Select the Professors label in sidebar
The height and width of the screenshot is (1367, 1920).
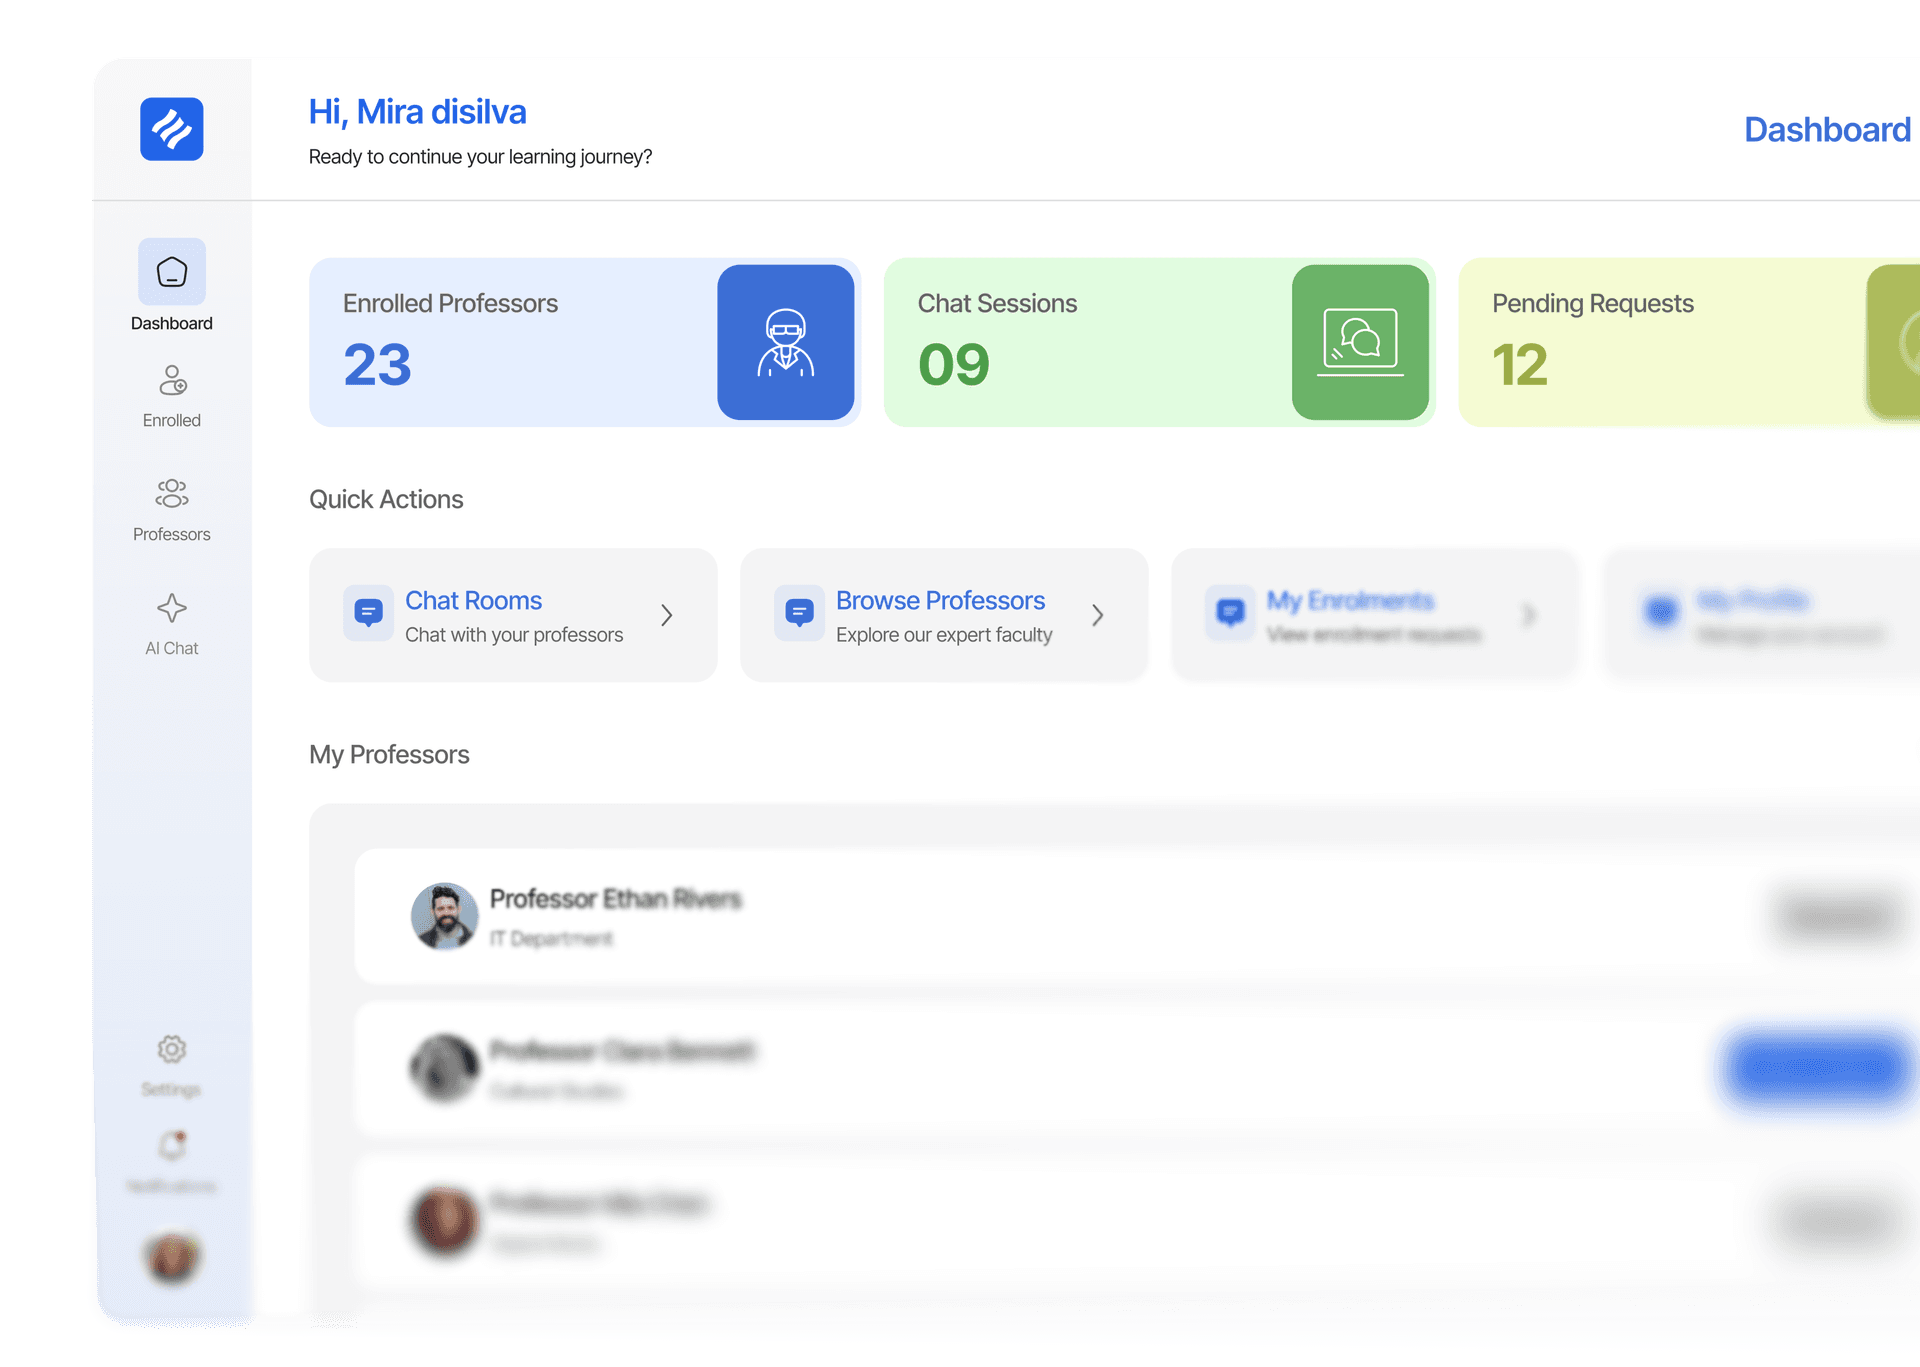(x=172, y=534)
